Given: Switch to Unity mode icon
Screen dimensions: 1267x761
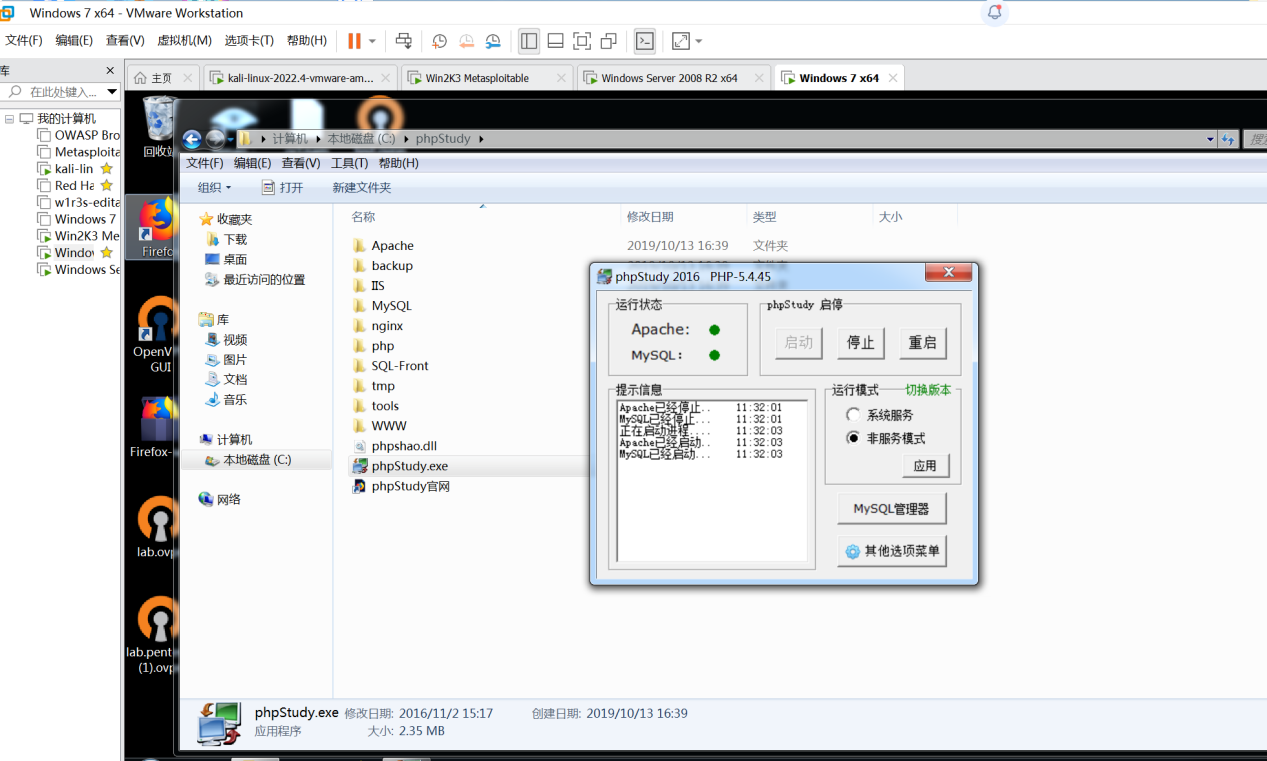Looking at the screenshot, I should 608,41.
